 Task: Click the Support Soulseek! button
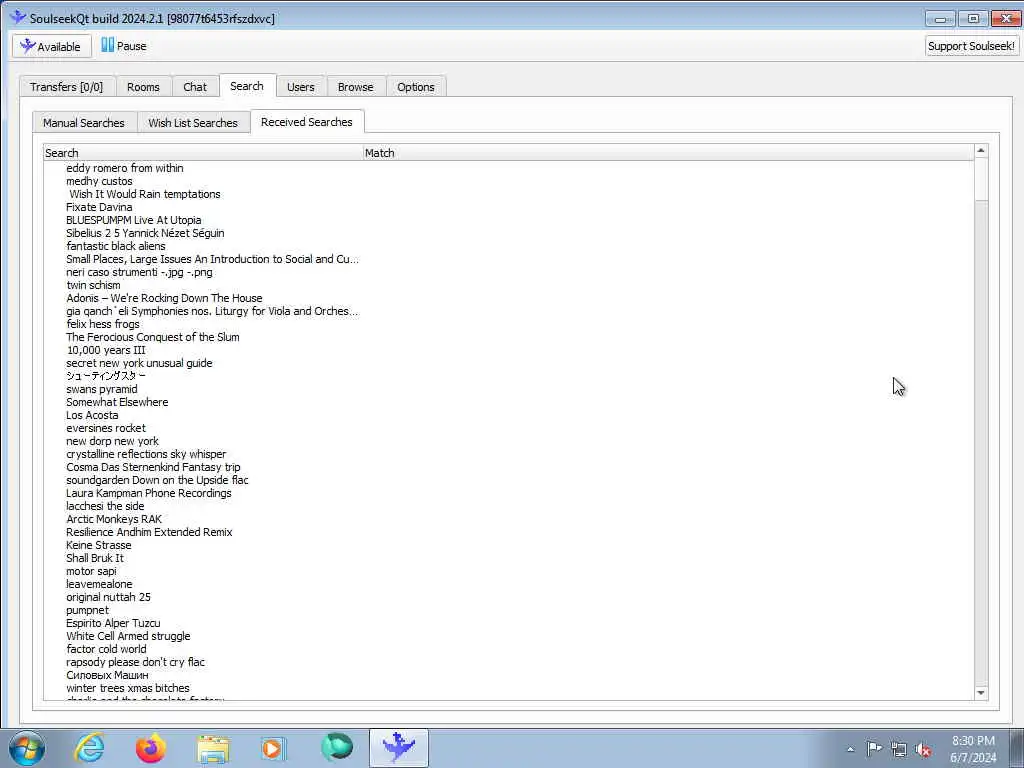[971, 46]
